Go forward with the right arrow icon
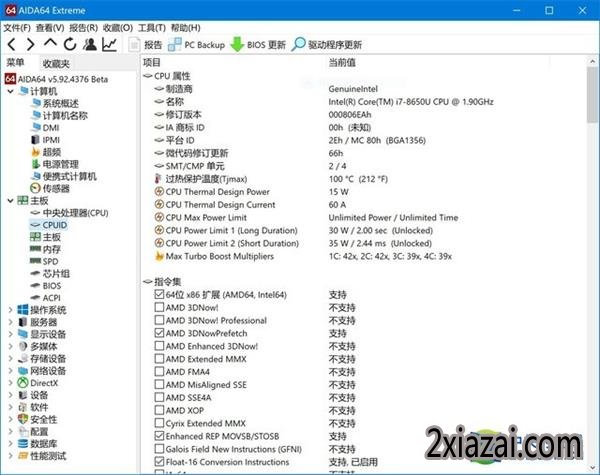The image size is (600, 475). click(31, 44)
